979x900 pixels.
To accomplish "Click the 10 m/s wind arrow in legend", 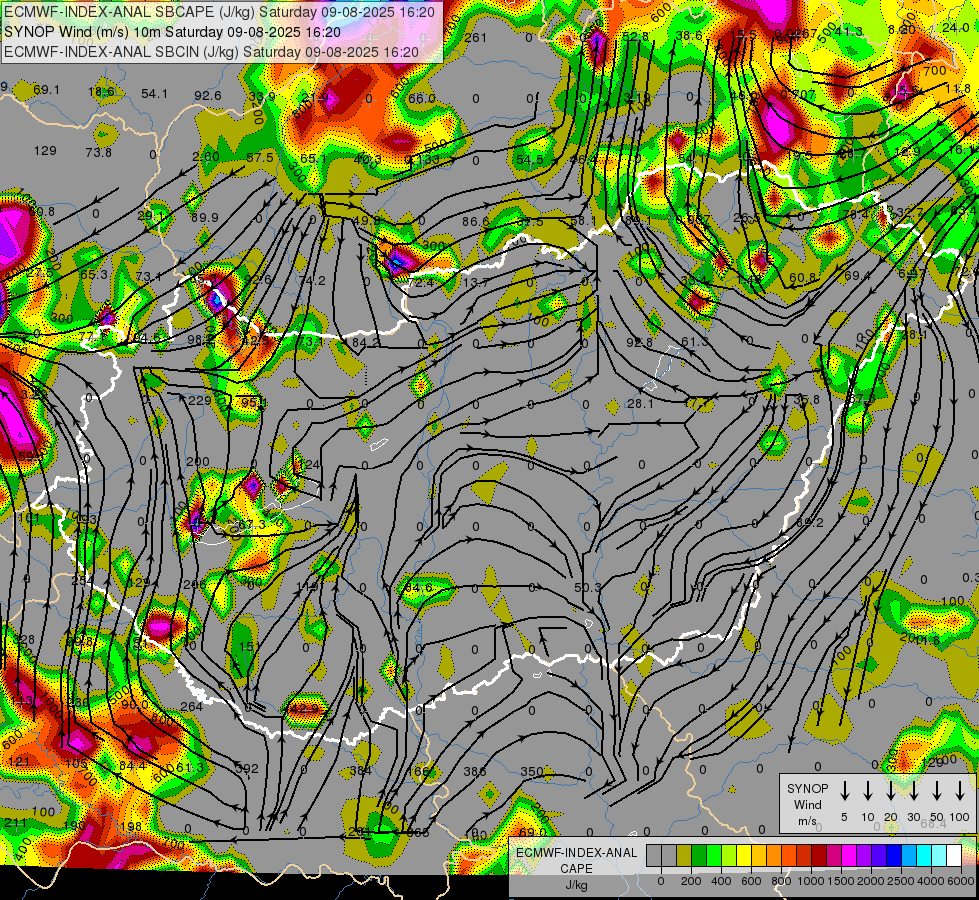I will pyautogui.click(x=867, y=790).
